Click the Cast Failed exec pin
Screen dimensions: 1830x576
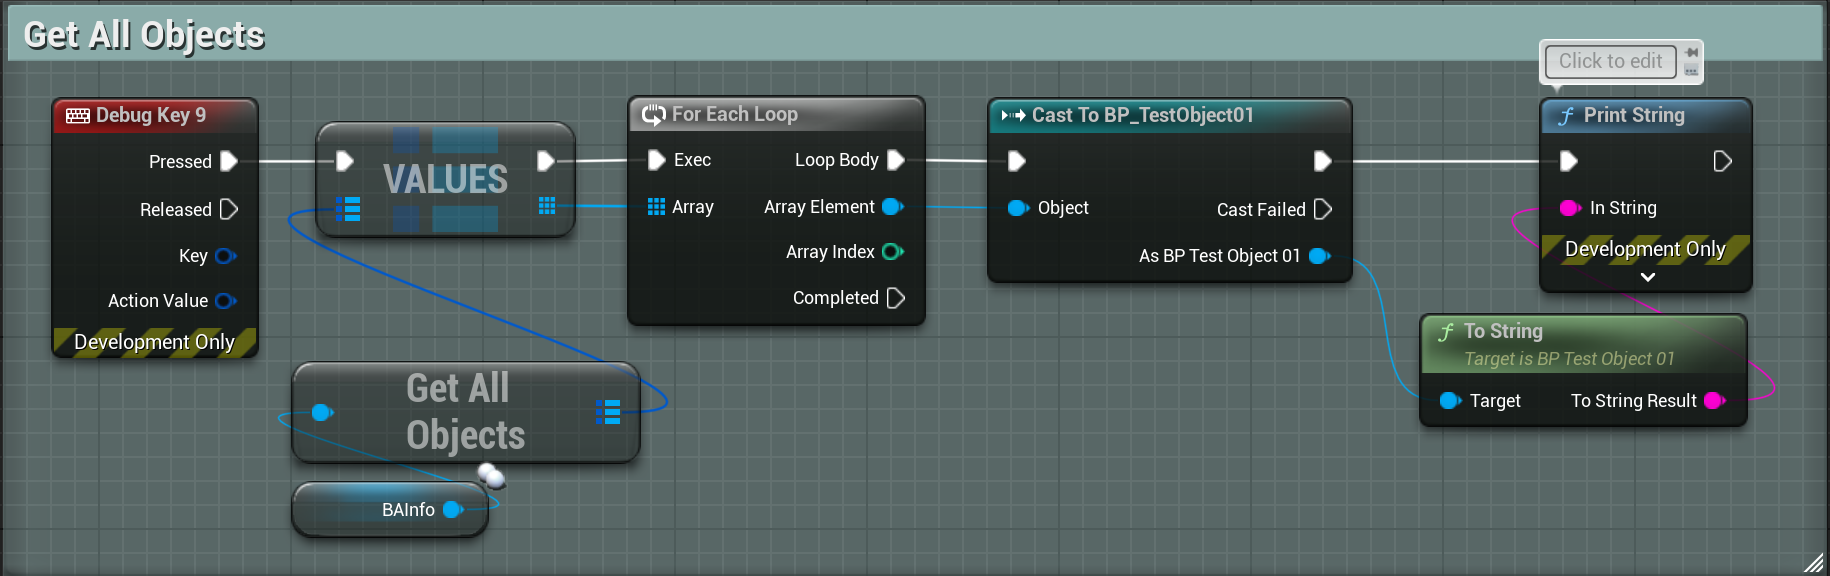tap(1322, 209)
